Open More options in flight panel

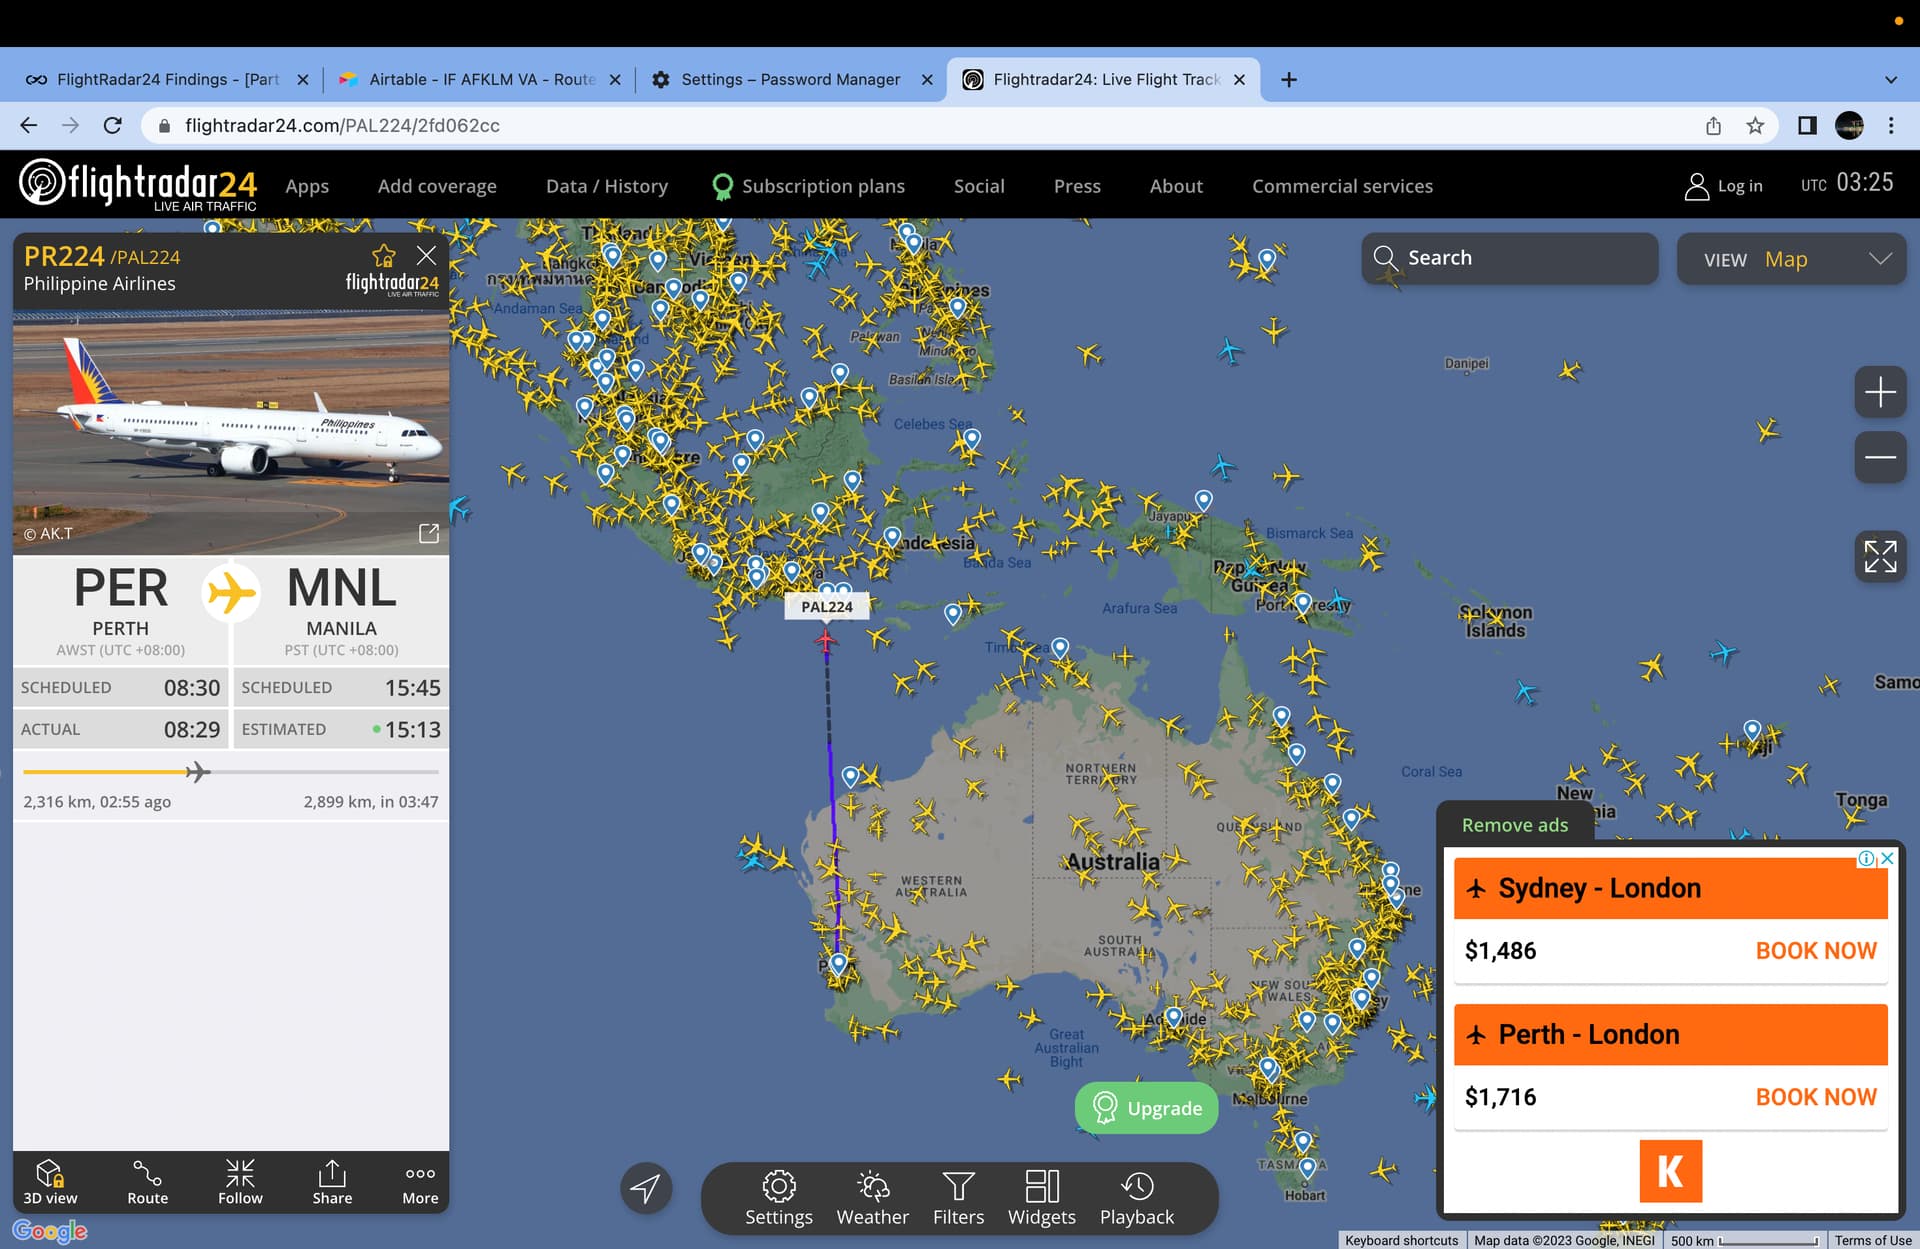tap(420, 1182)
